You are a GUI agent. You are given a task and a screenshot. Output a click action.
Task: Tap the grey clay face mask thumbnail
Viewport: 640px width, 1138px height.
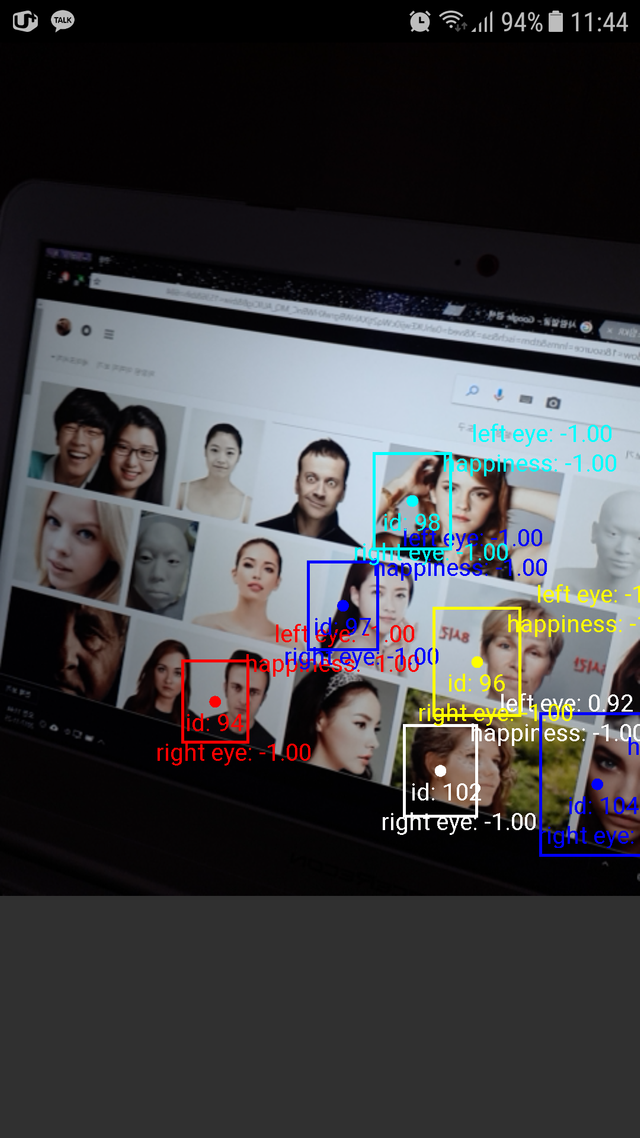tap(161, 566)
